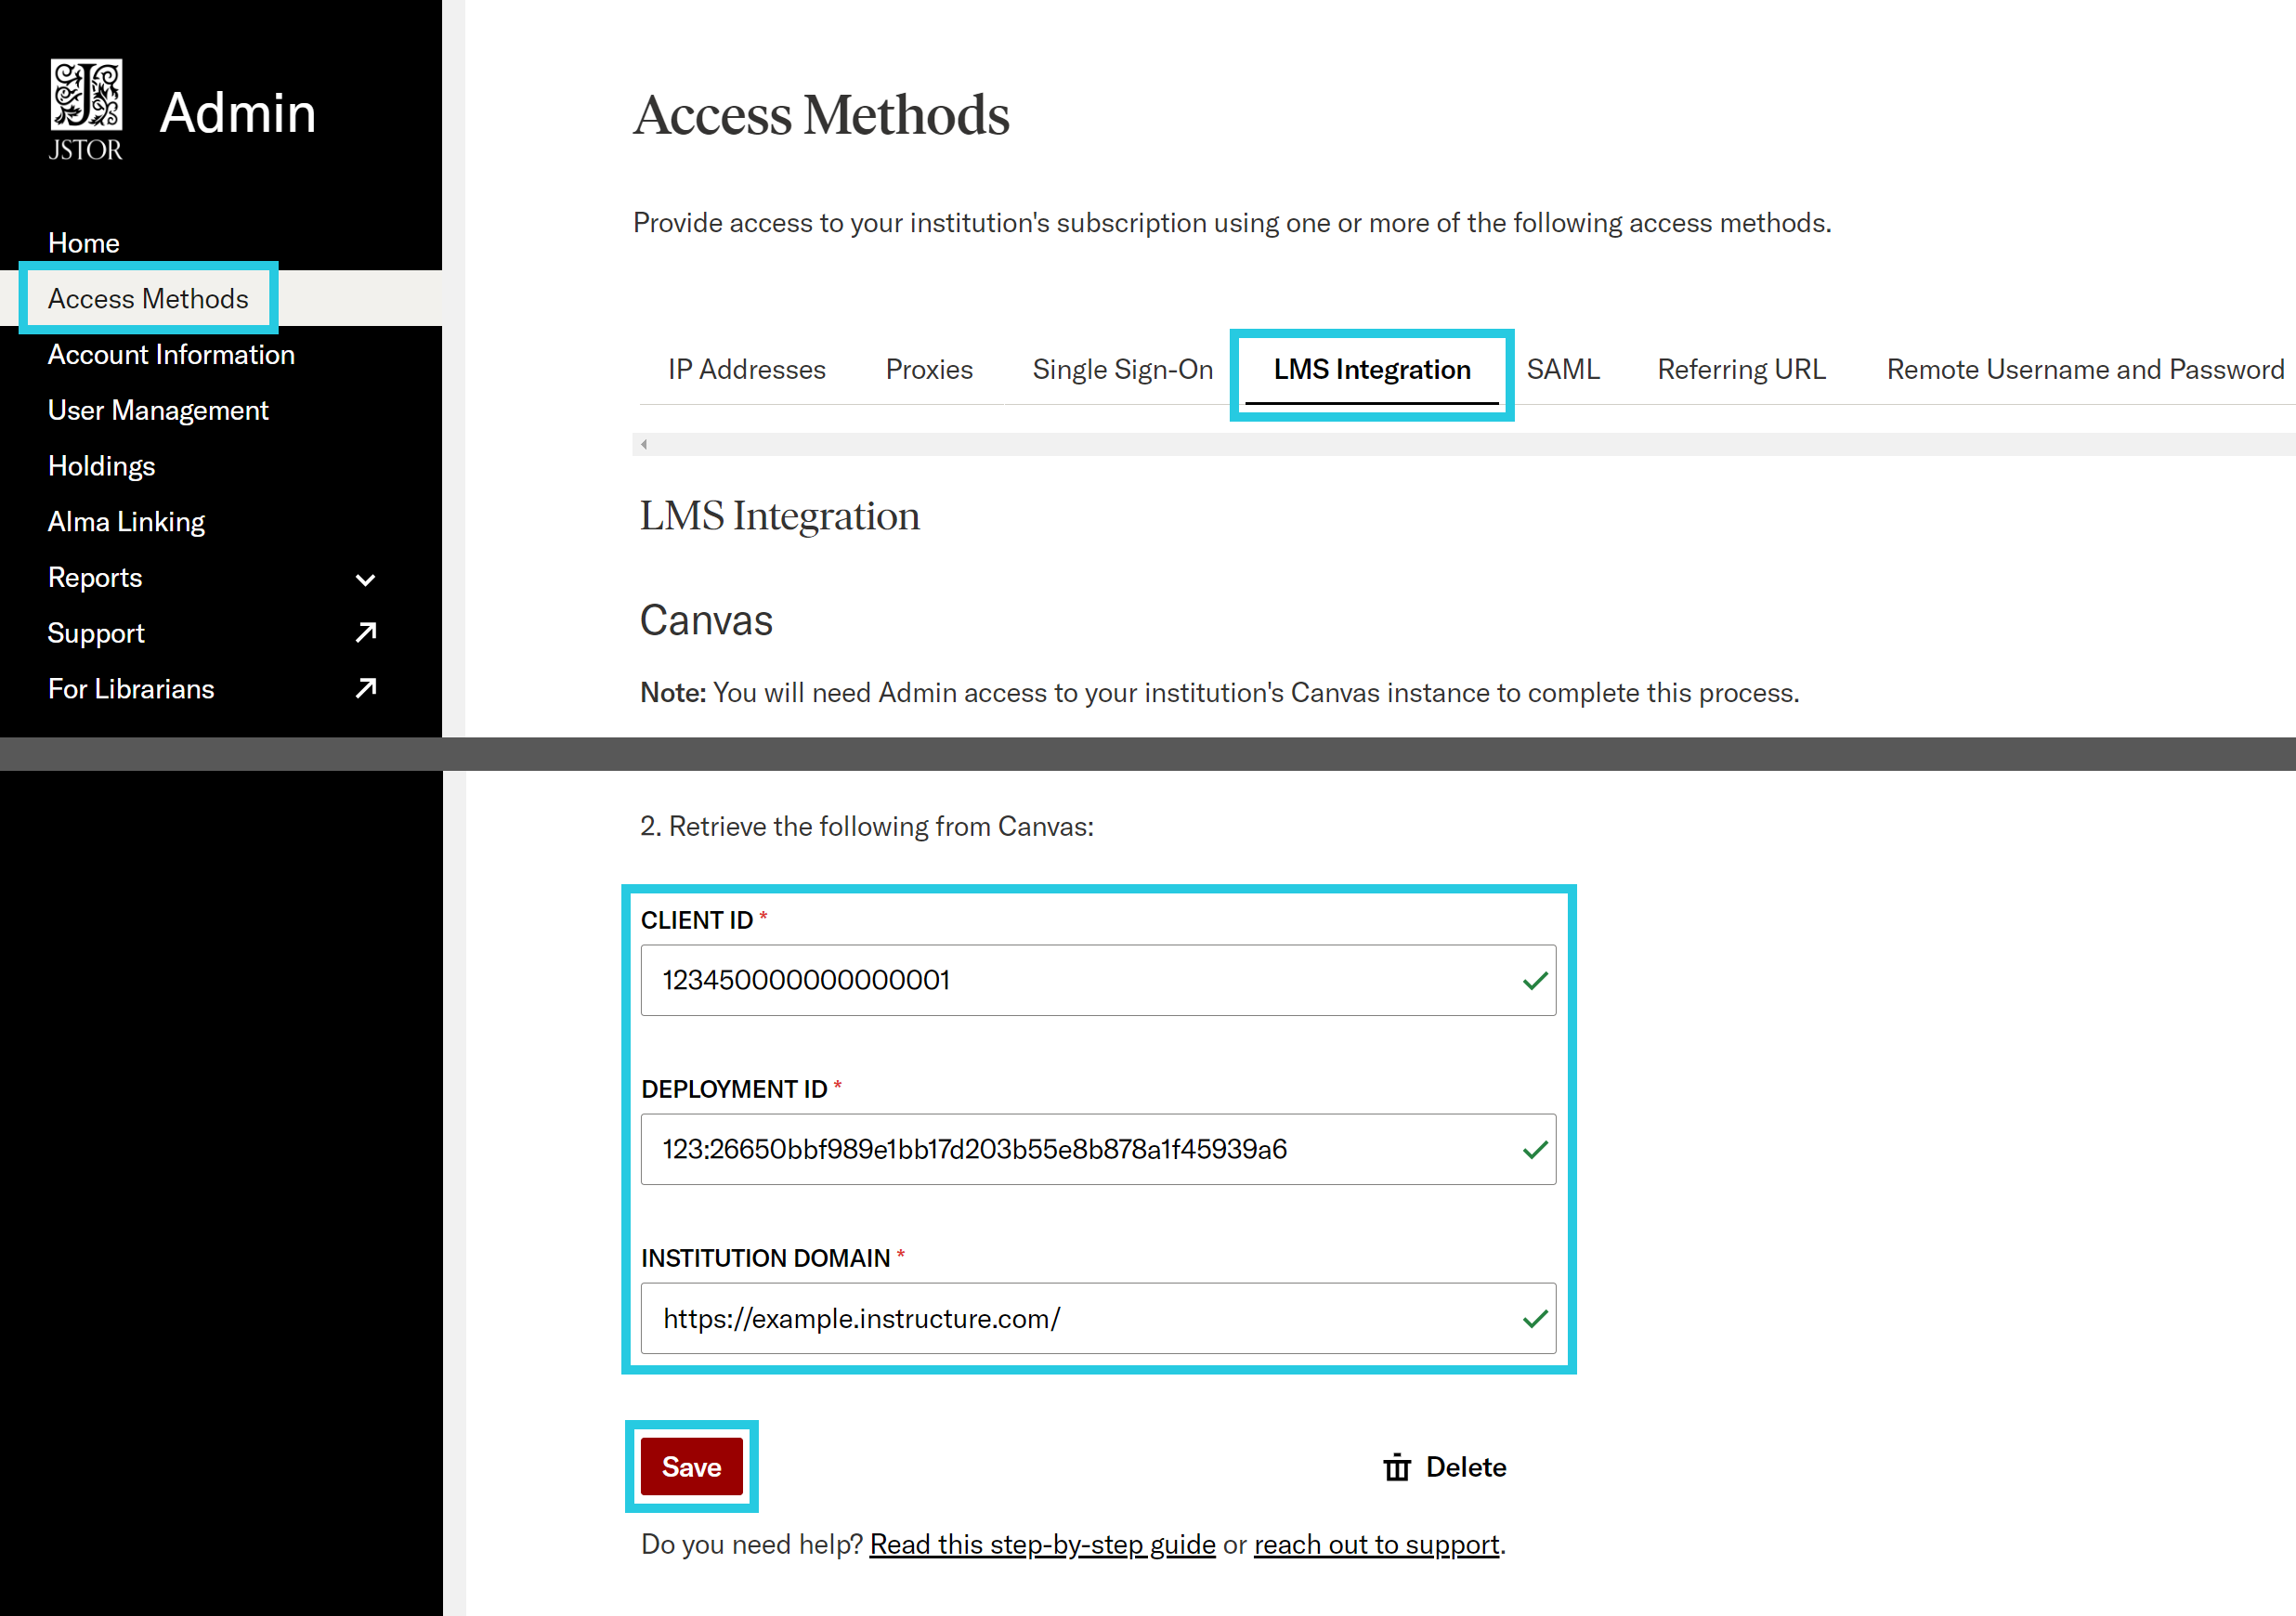This screenshot has height=1616, width=2296.
Task: Click the text '2. Retrieve the following from Canvas:'
Action: pos(867,826)
